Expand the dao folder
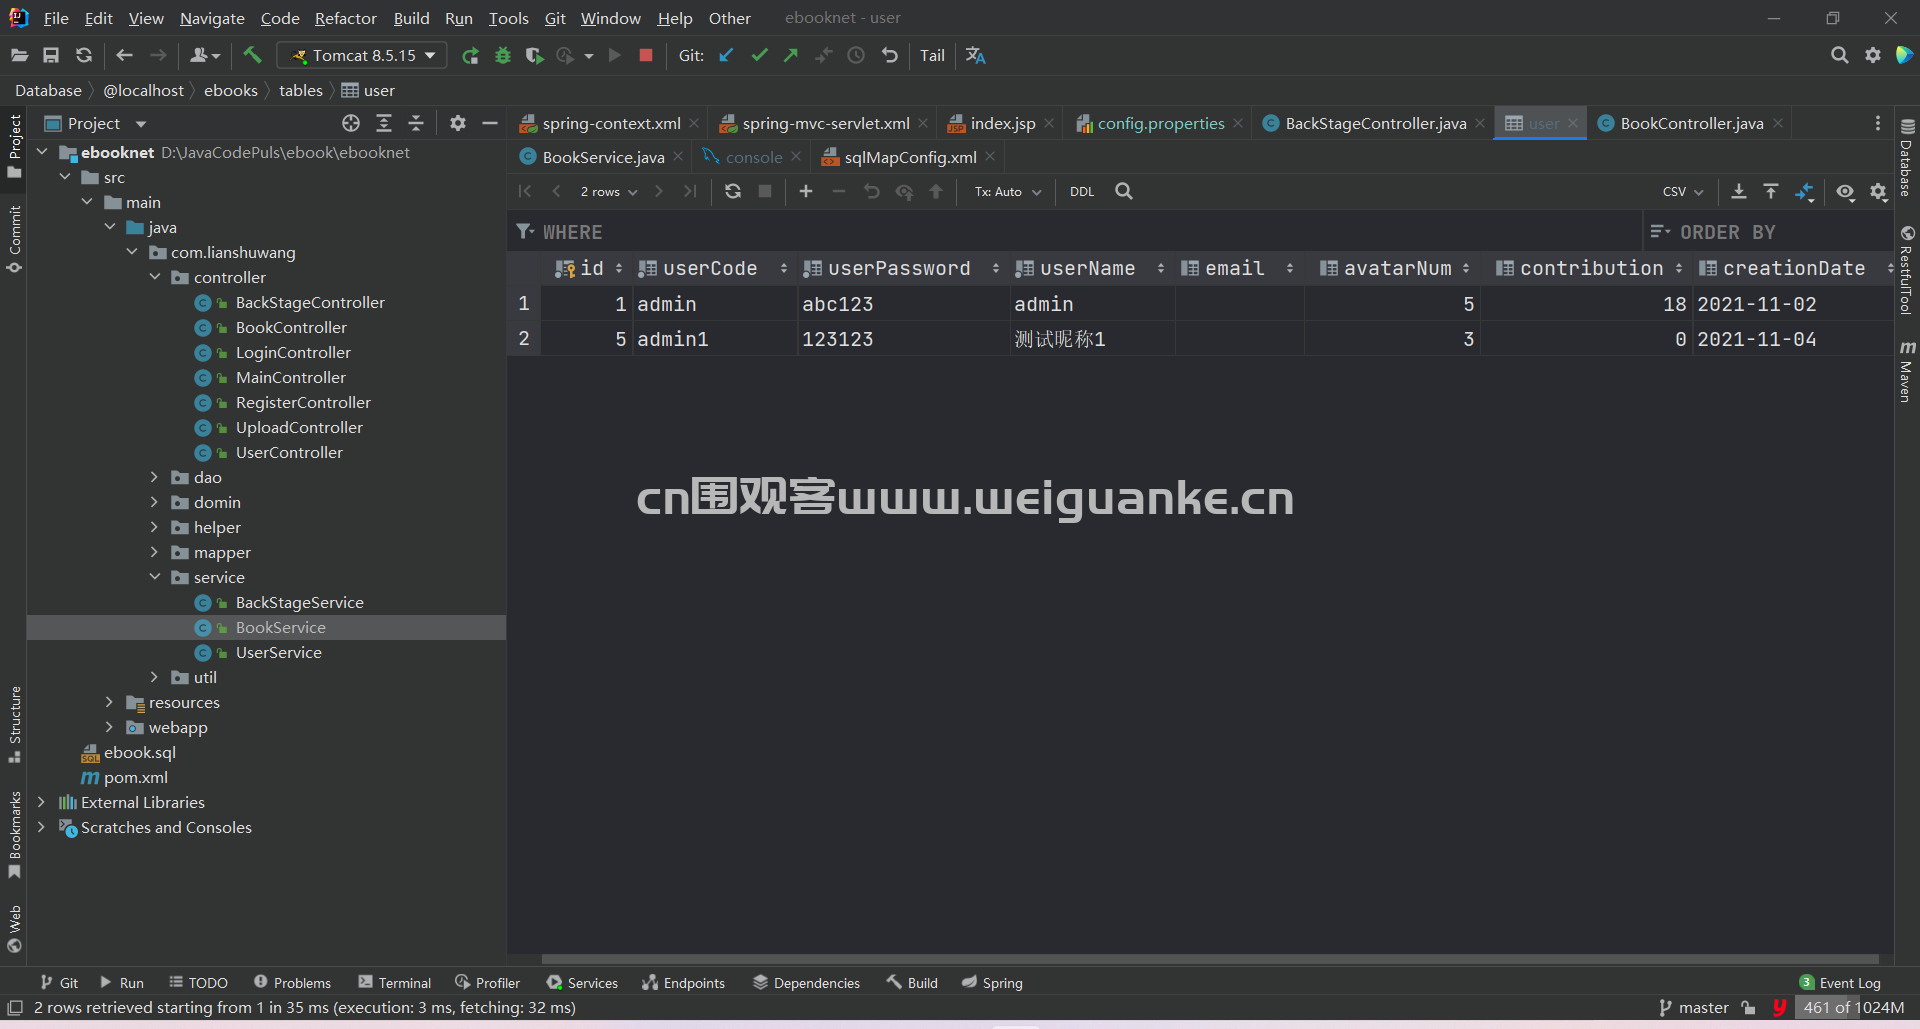Image resolution: width=1920 pixels, height=1029 pixels. click(154, 477)
